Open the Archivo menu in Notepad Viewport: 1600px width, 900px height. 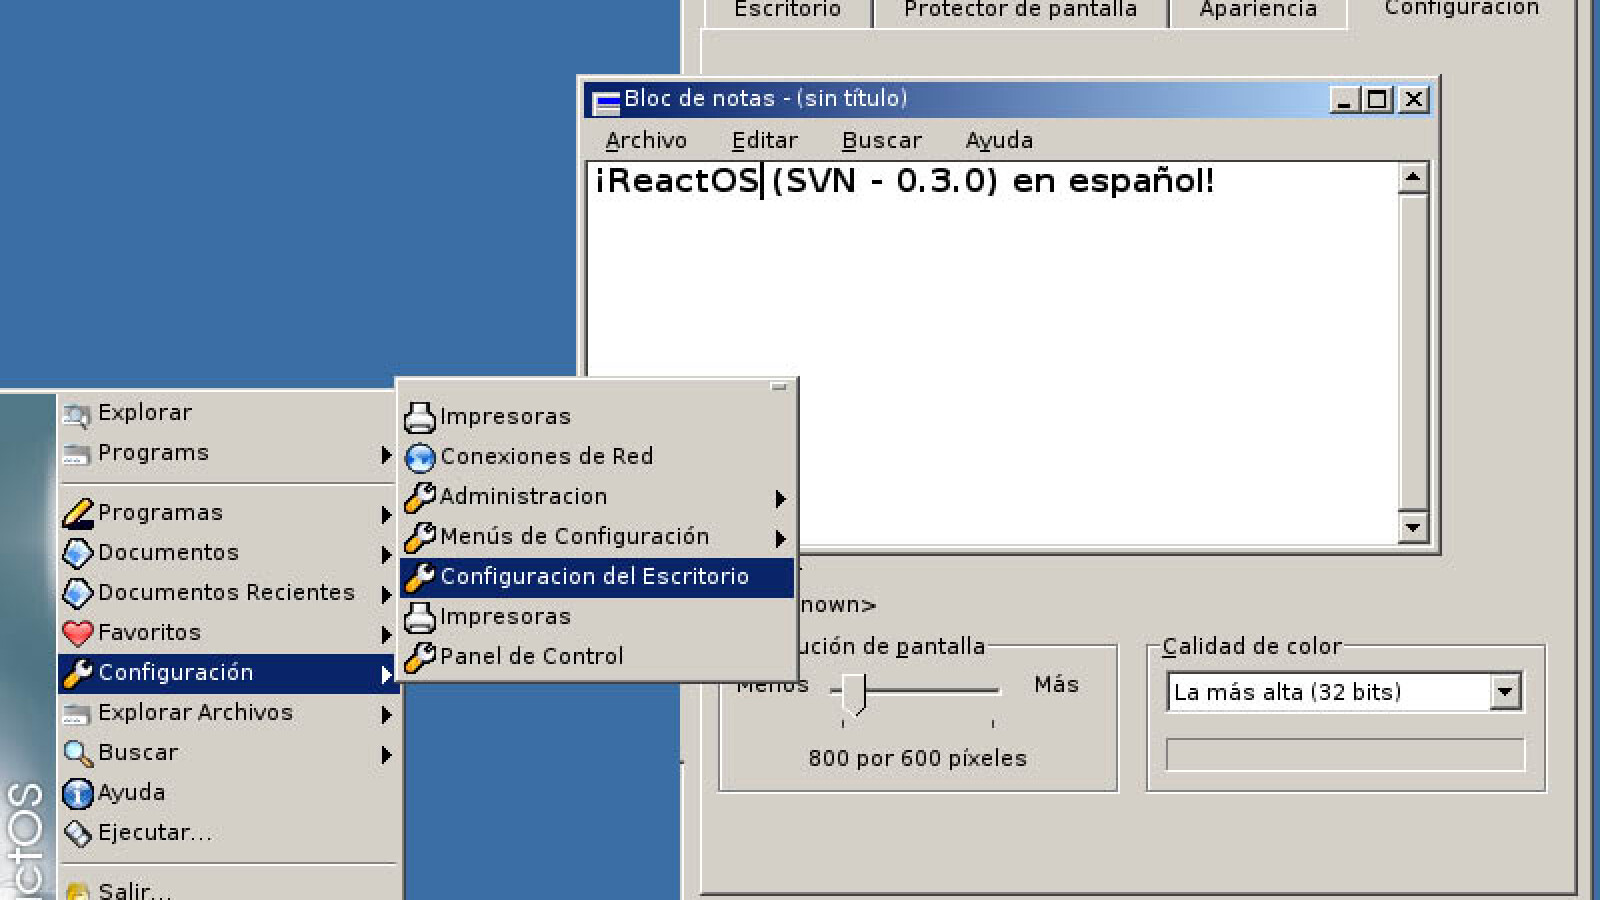[x=646, y=141]
